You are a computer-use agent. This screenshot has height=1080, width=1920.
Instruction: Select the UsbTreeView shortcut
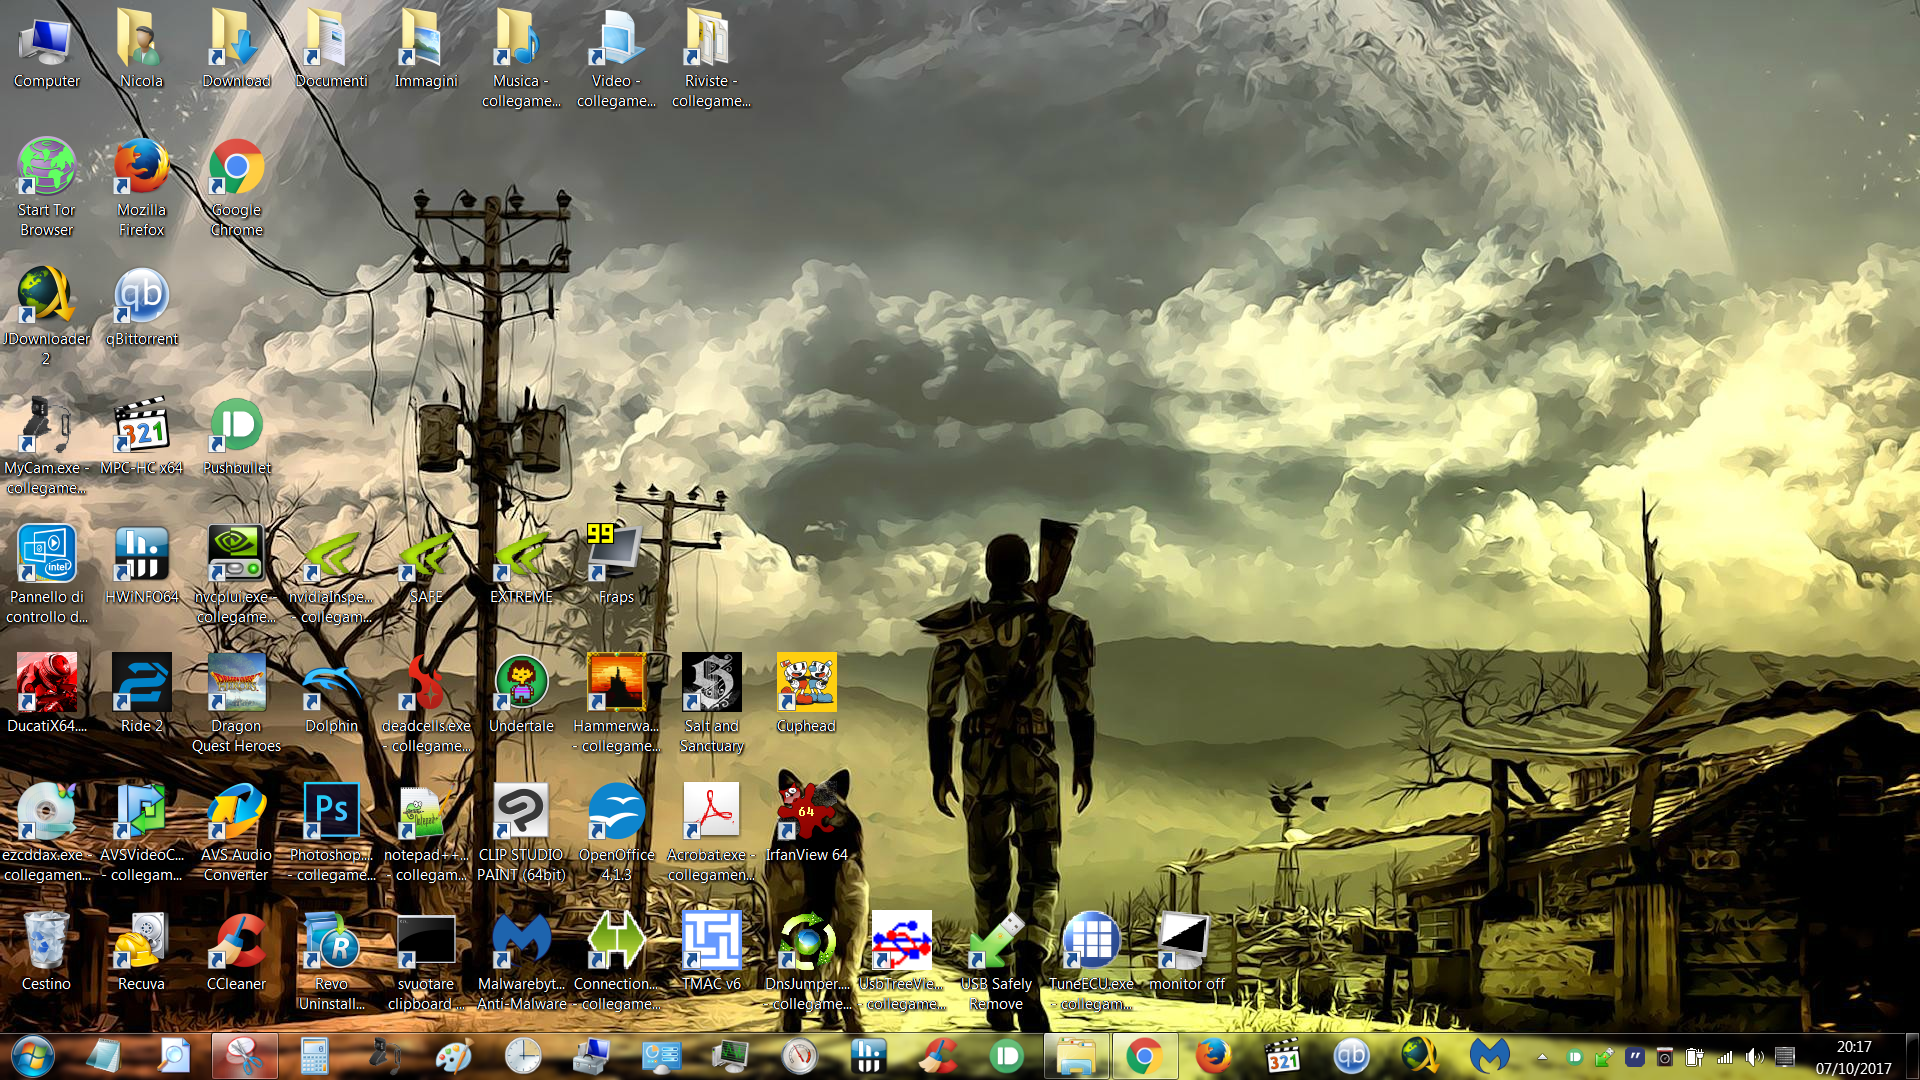pyautogui.click(x=901, y=962)
